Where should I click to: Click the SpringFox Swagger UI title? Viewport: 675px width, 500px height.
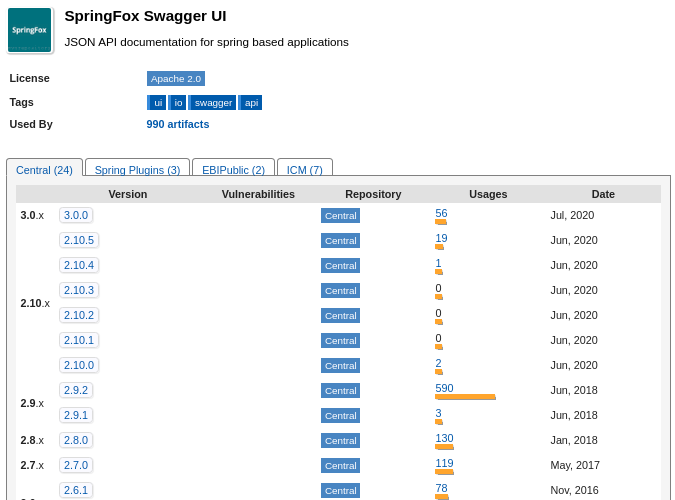(x=146, y=16)
